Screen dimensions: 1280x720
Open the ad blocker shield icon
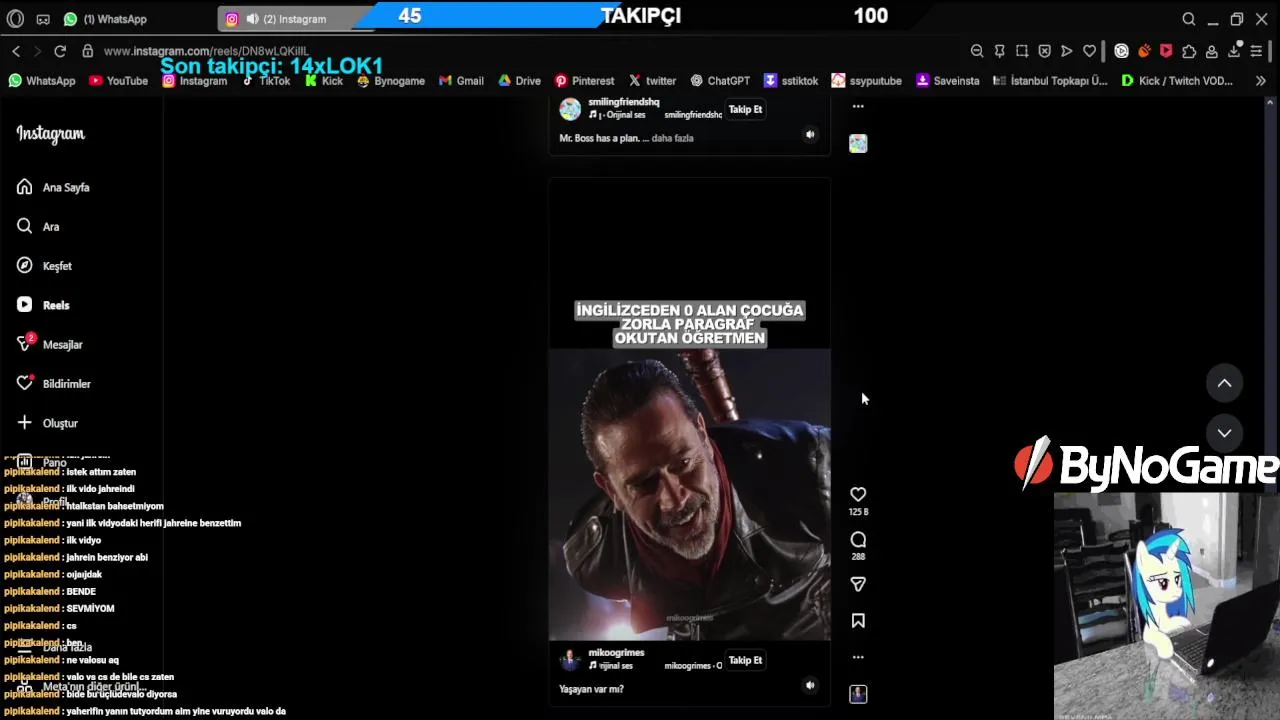click(x=1044, y=51)
